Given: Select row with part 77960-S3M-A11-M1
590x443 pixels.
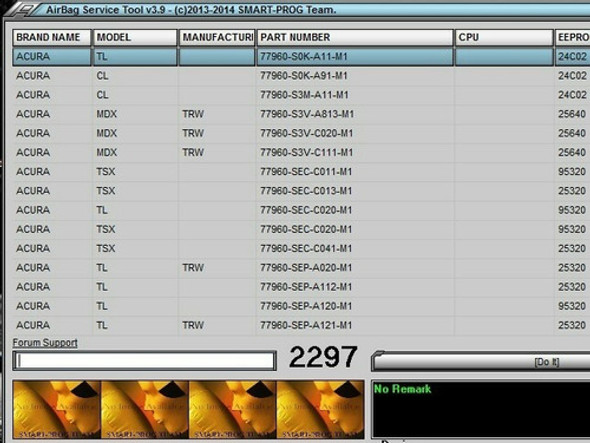Looking at the screenshot, I should pos(301,95).
